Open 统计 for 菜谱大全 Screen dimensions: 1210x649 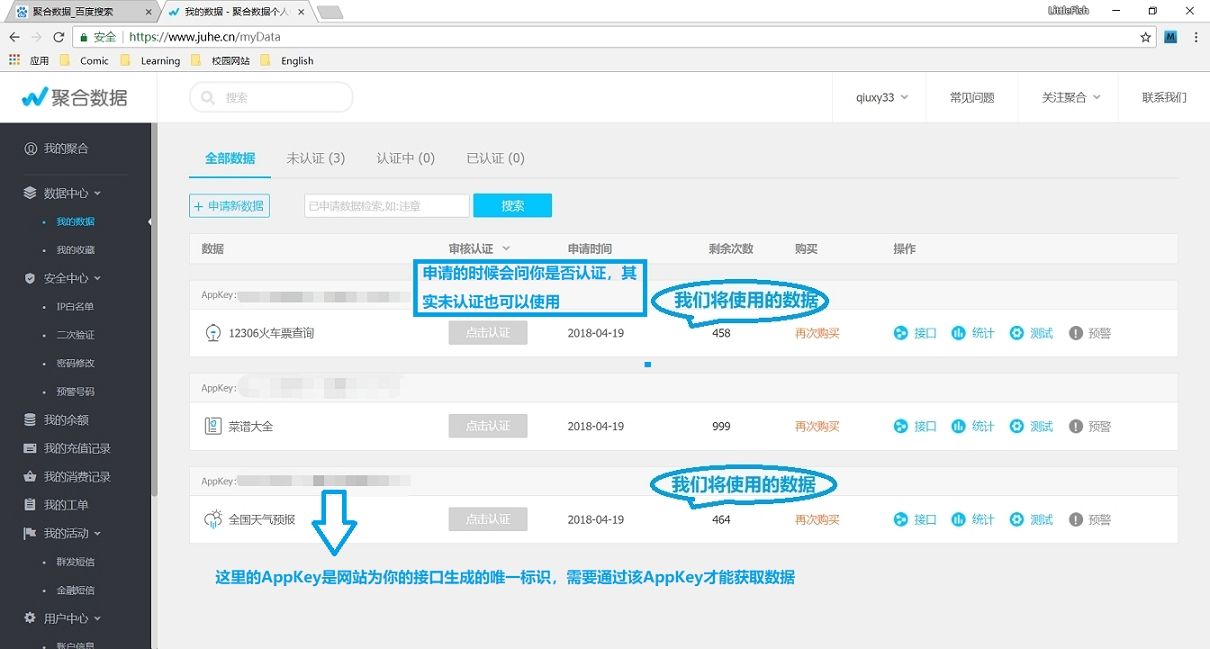tap(973, 426)
